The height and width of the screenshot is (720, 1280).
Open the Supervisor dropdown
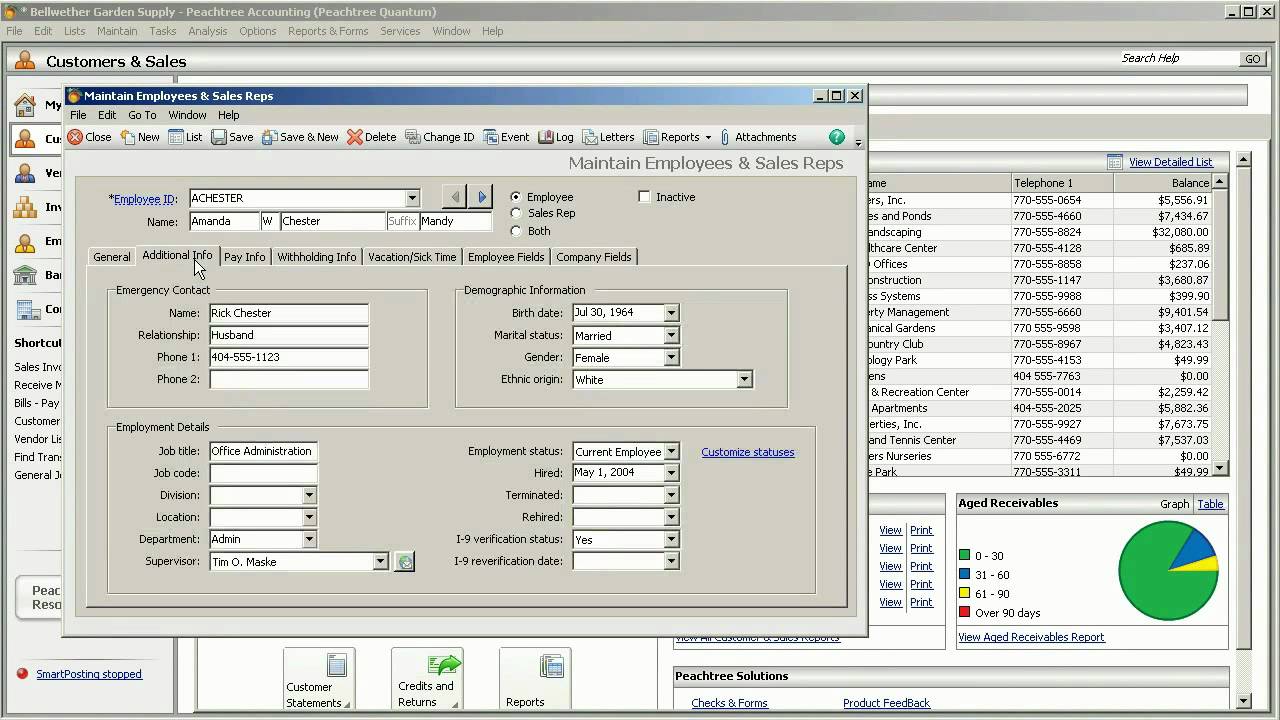click(380, 562)
